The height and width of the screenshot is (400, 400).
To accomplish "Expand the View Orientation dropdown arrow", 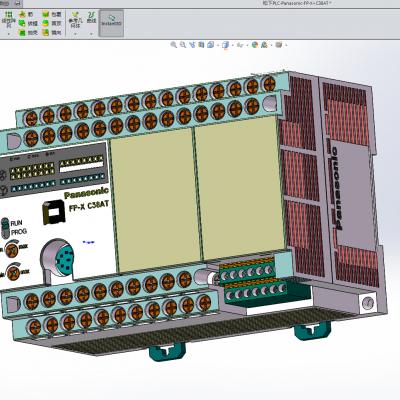I will click(x=218, y=45).
